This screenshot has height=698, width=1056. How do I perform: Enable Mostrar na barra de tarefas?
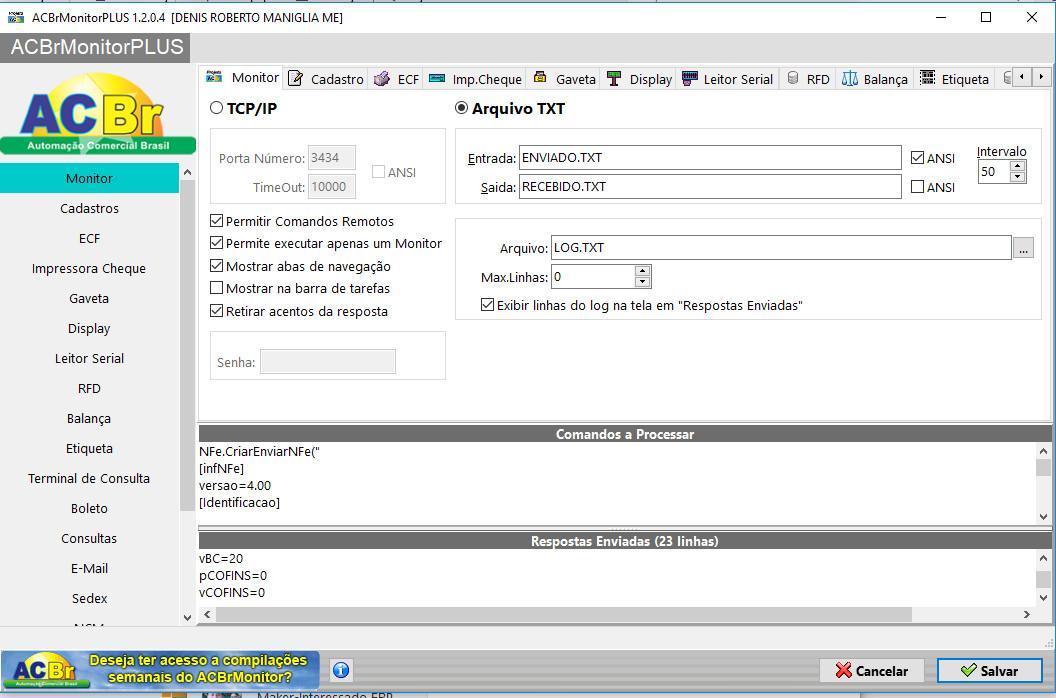click(216, 288)
